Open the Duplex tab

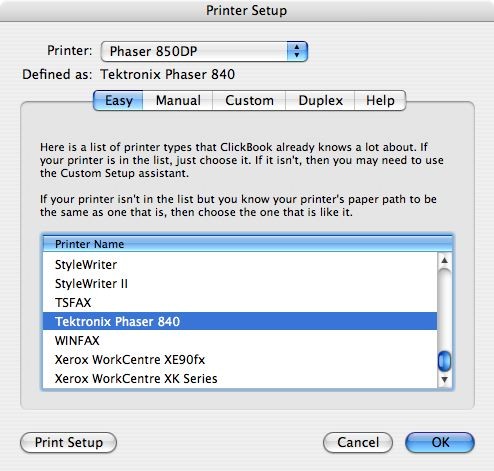click(x=320, y=100)
